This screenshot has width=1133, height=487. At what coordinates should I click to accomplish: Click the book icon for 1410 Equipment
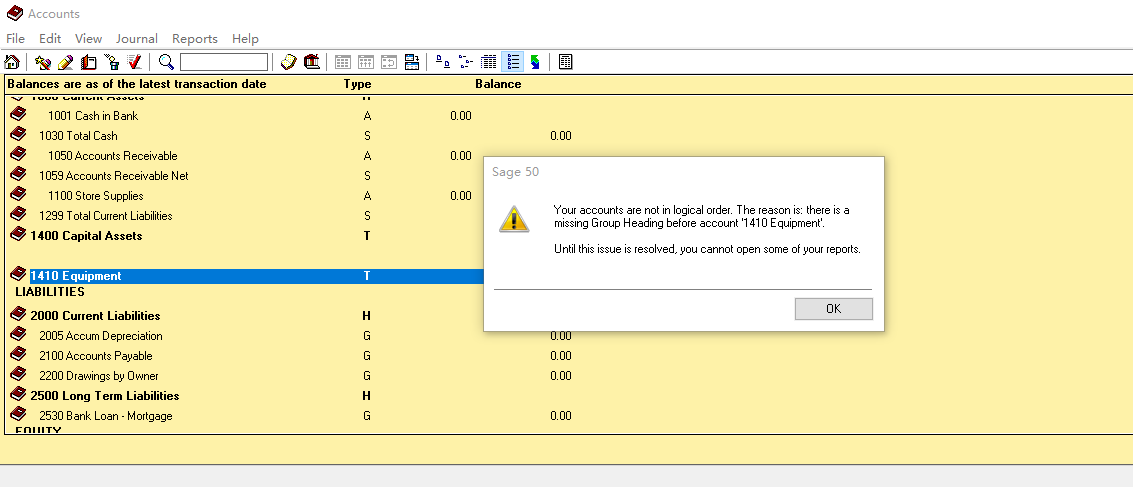coord(18,275)
